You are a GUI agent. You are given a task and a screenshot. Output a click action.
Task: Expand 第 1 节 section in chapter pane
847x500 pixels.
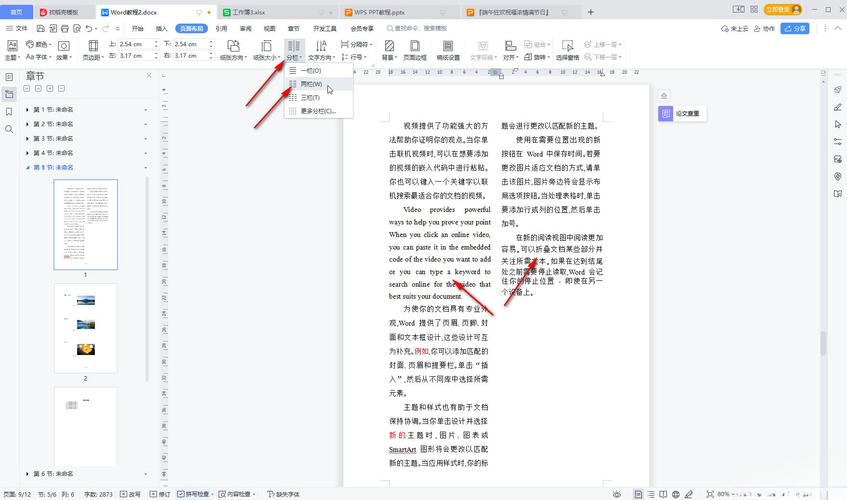click(28, 110)
